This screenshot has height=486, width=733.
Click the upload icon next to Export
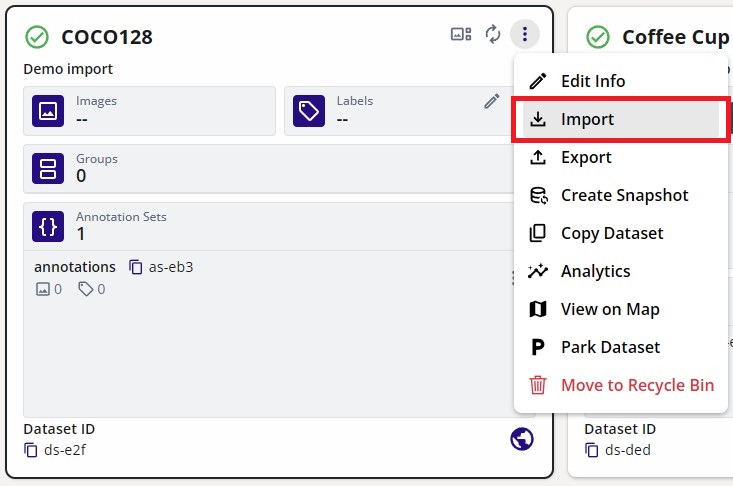538,157
